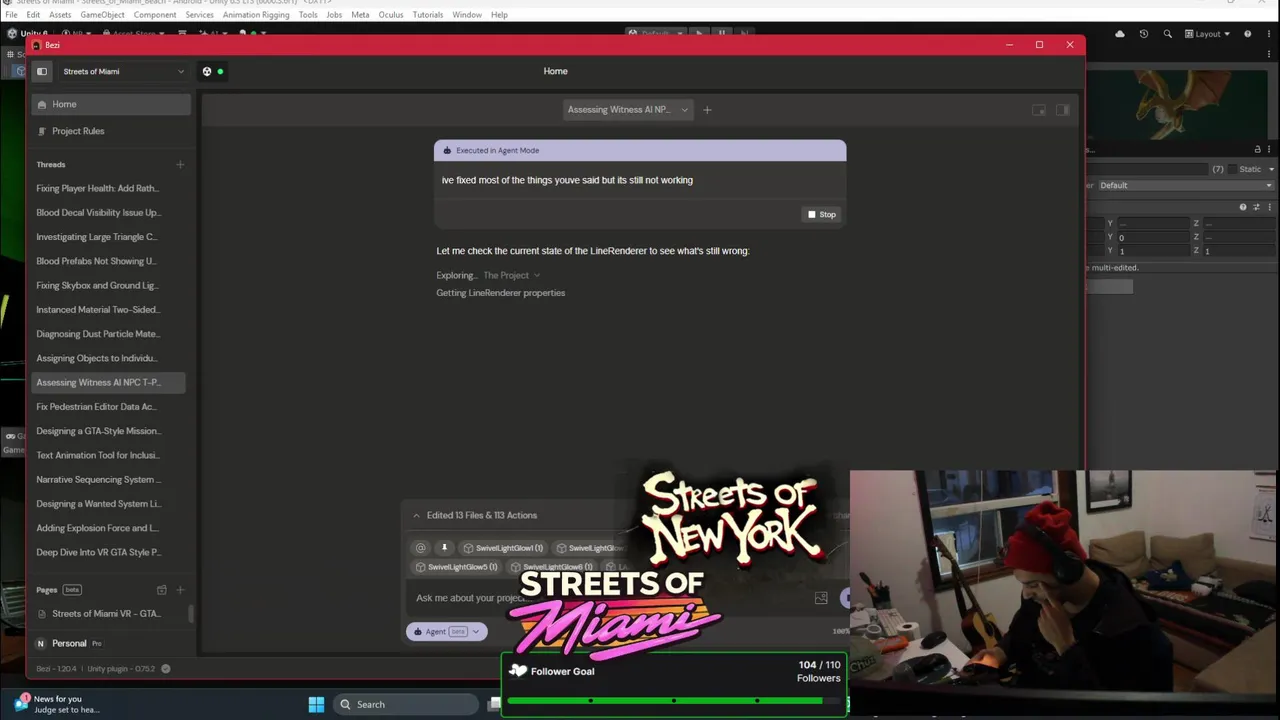Stop the running agent
The width and height of the screenshot is (1280, 720).
coord(822,214)
